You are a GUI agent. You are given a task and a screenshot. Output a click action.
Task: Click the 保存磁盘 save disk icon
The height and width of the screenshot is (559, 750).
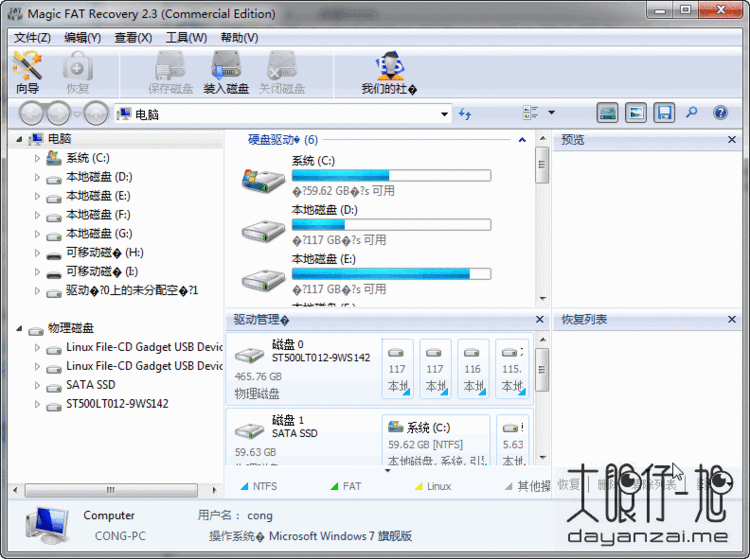[x=170, y=73]
